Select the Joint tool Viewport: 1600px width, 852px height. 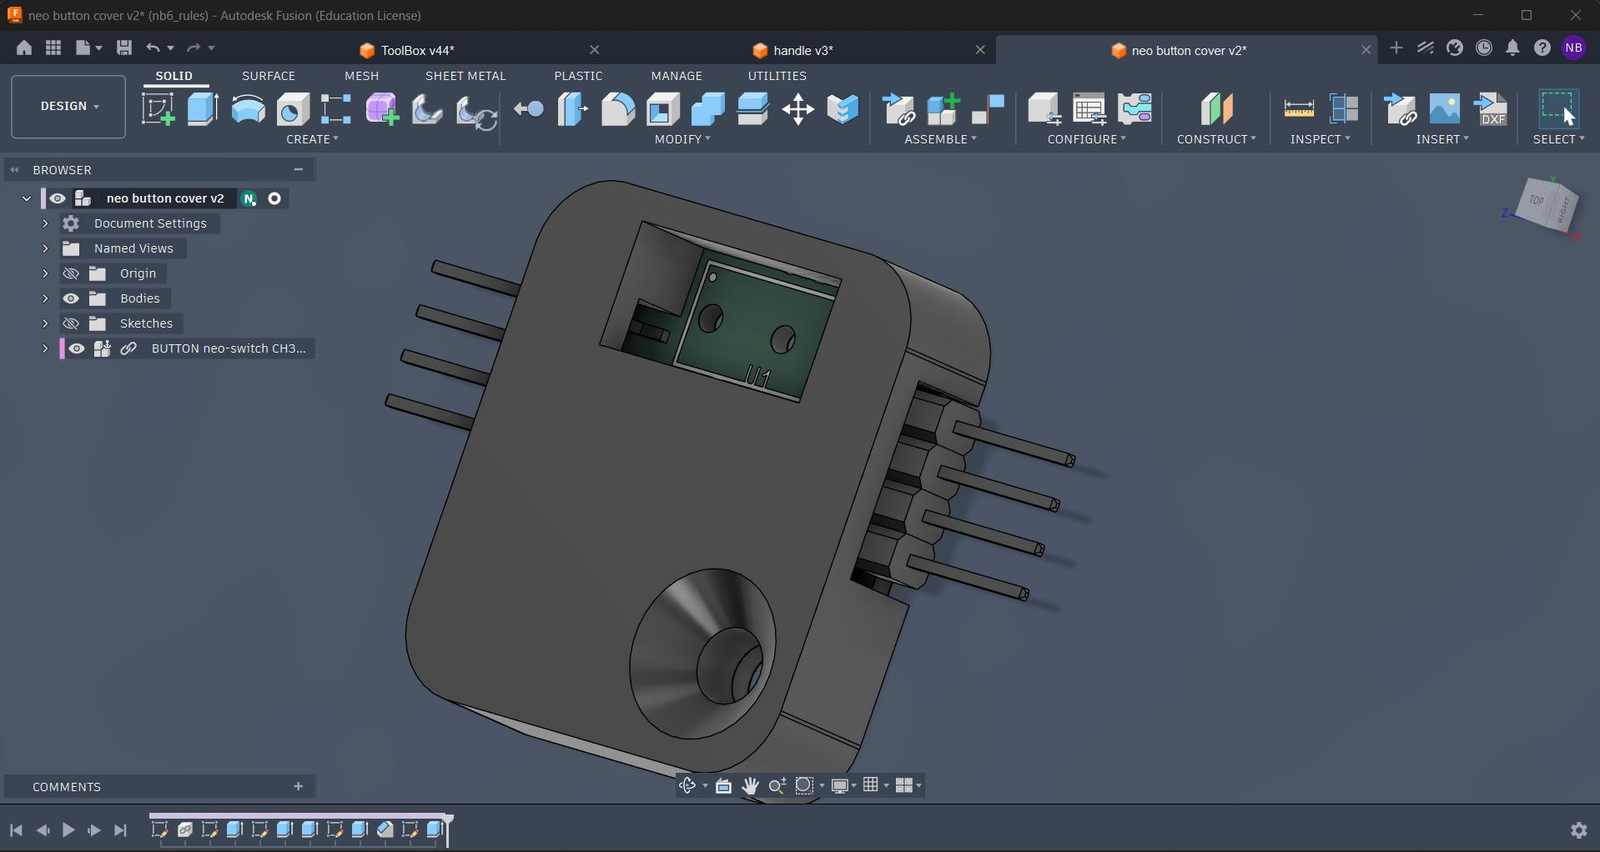(988, 109)
